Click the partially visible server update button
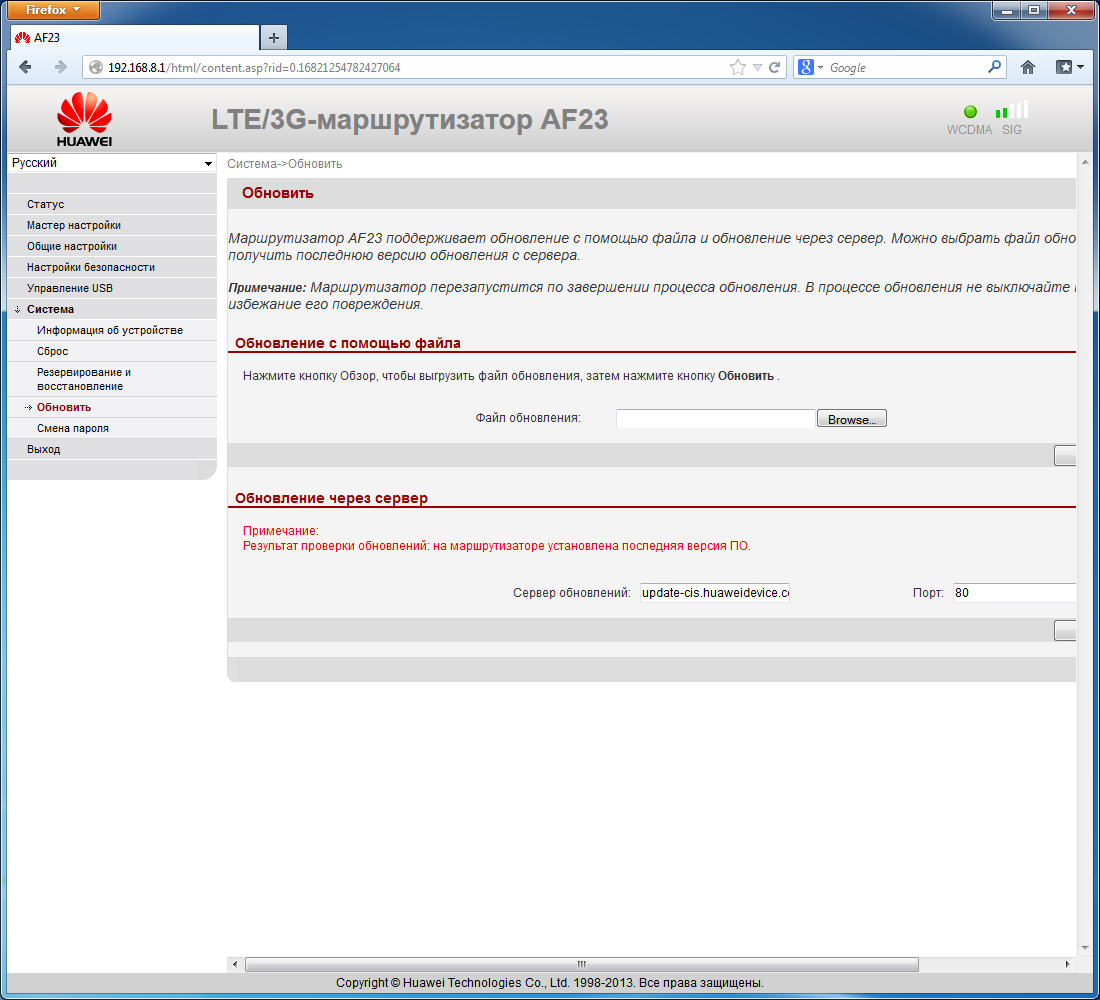Image resolution: width=1100 pixels, height=1000 pixels. coord(1065,630)
